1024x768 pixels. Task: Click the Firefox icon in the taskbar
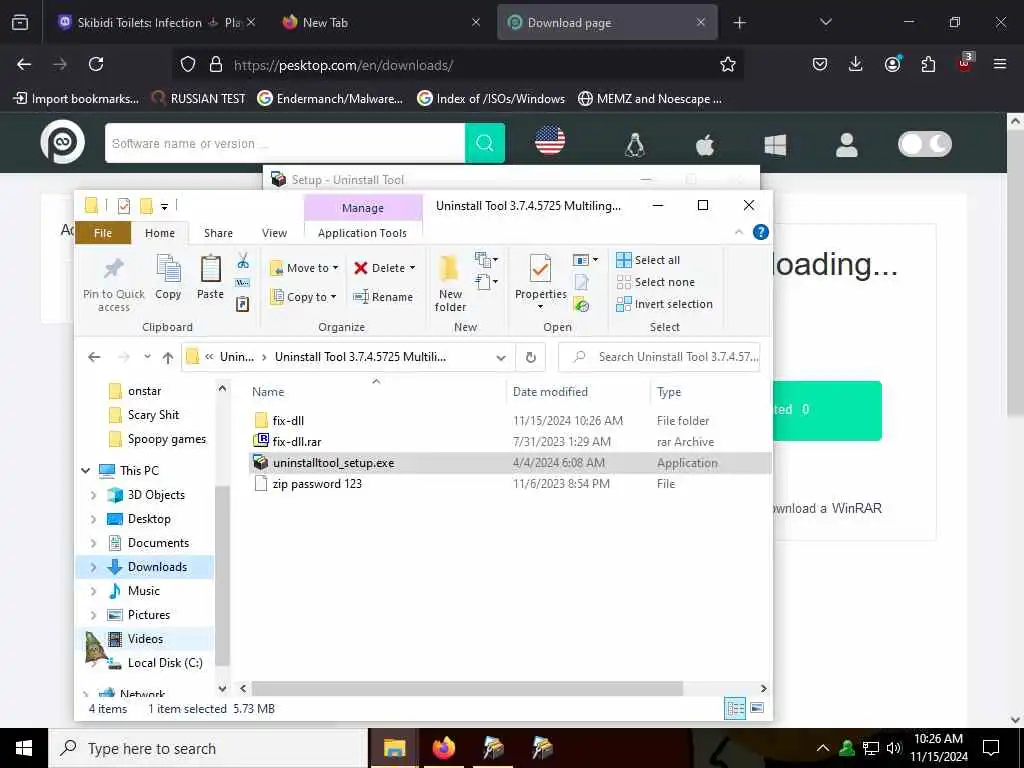(443, 748)
